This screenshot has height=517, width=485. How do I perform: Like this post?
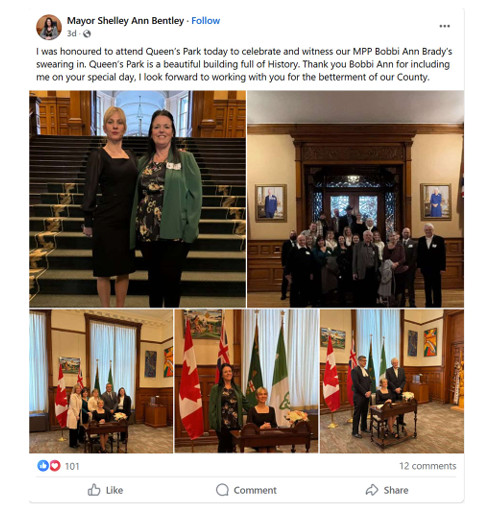point(105,490)
